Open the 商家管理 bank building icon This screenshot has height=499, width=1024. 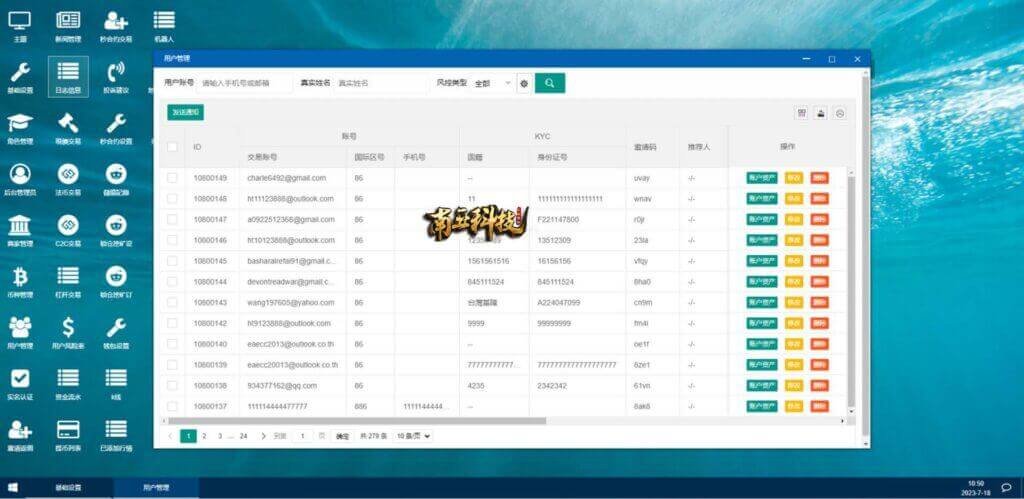20,224
